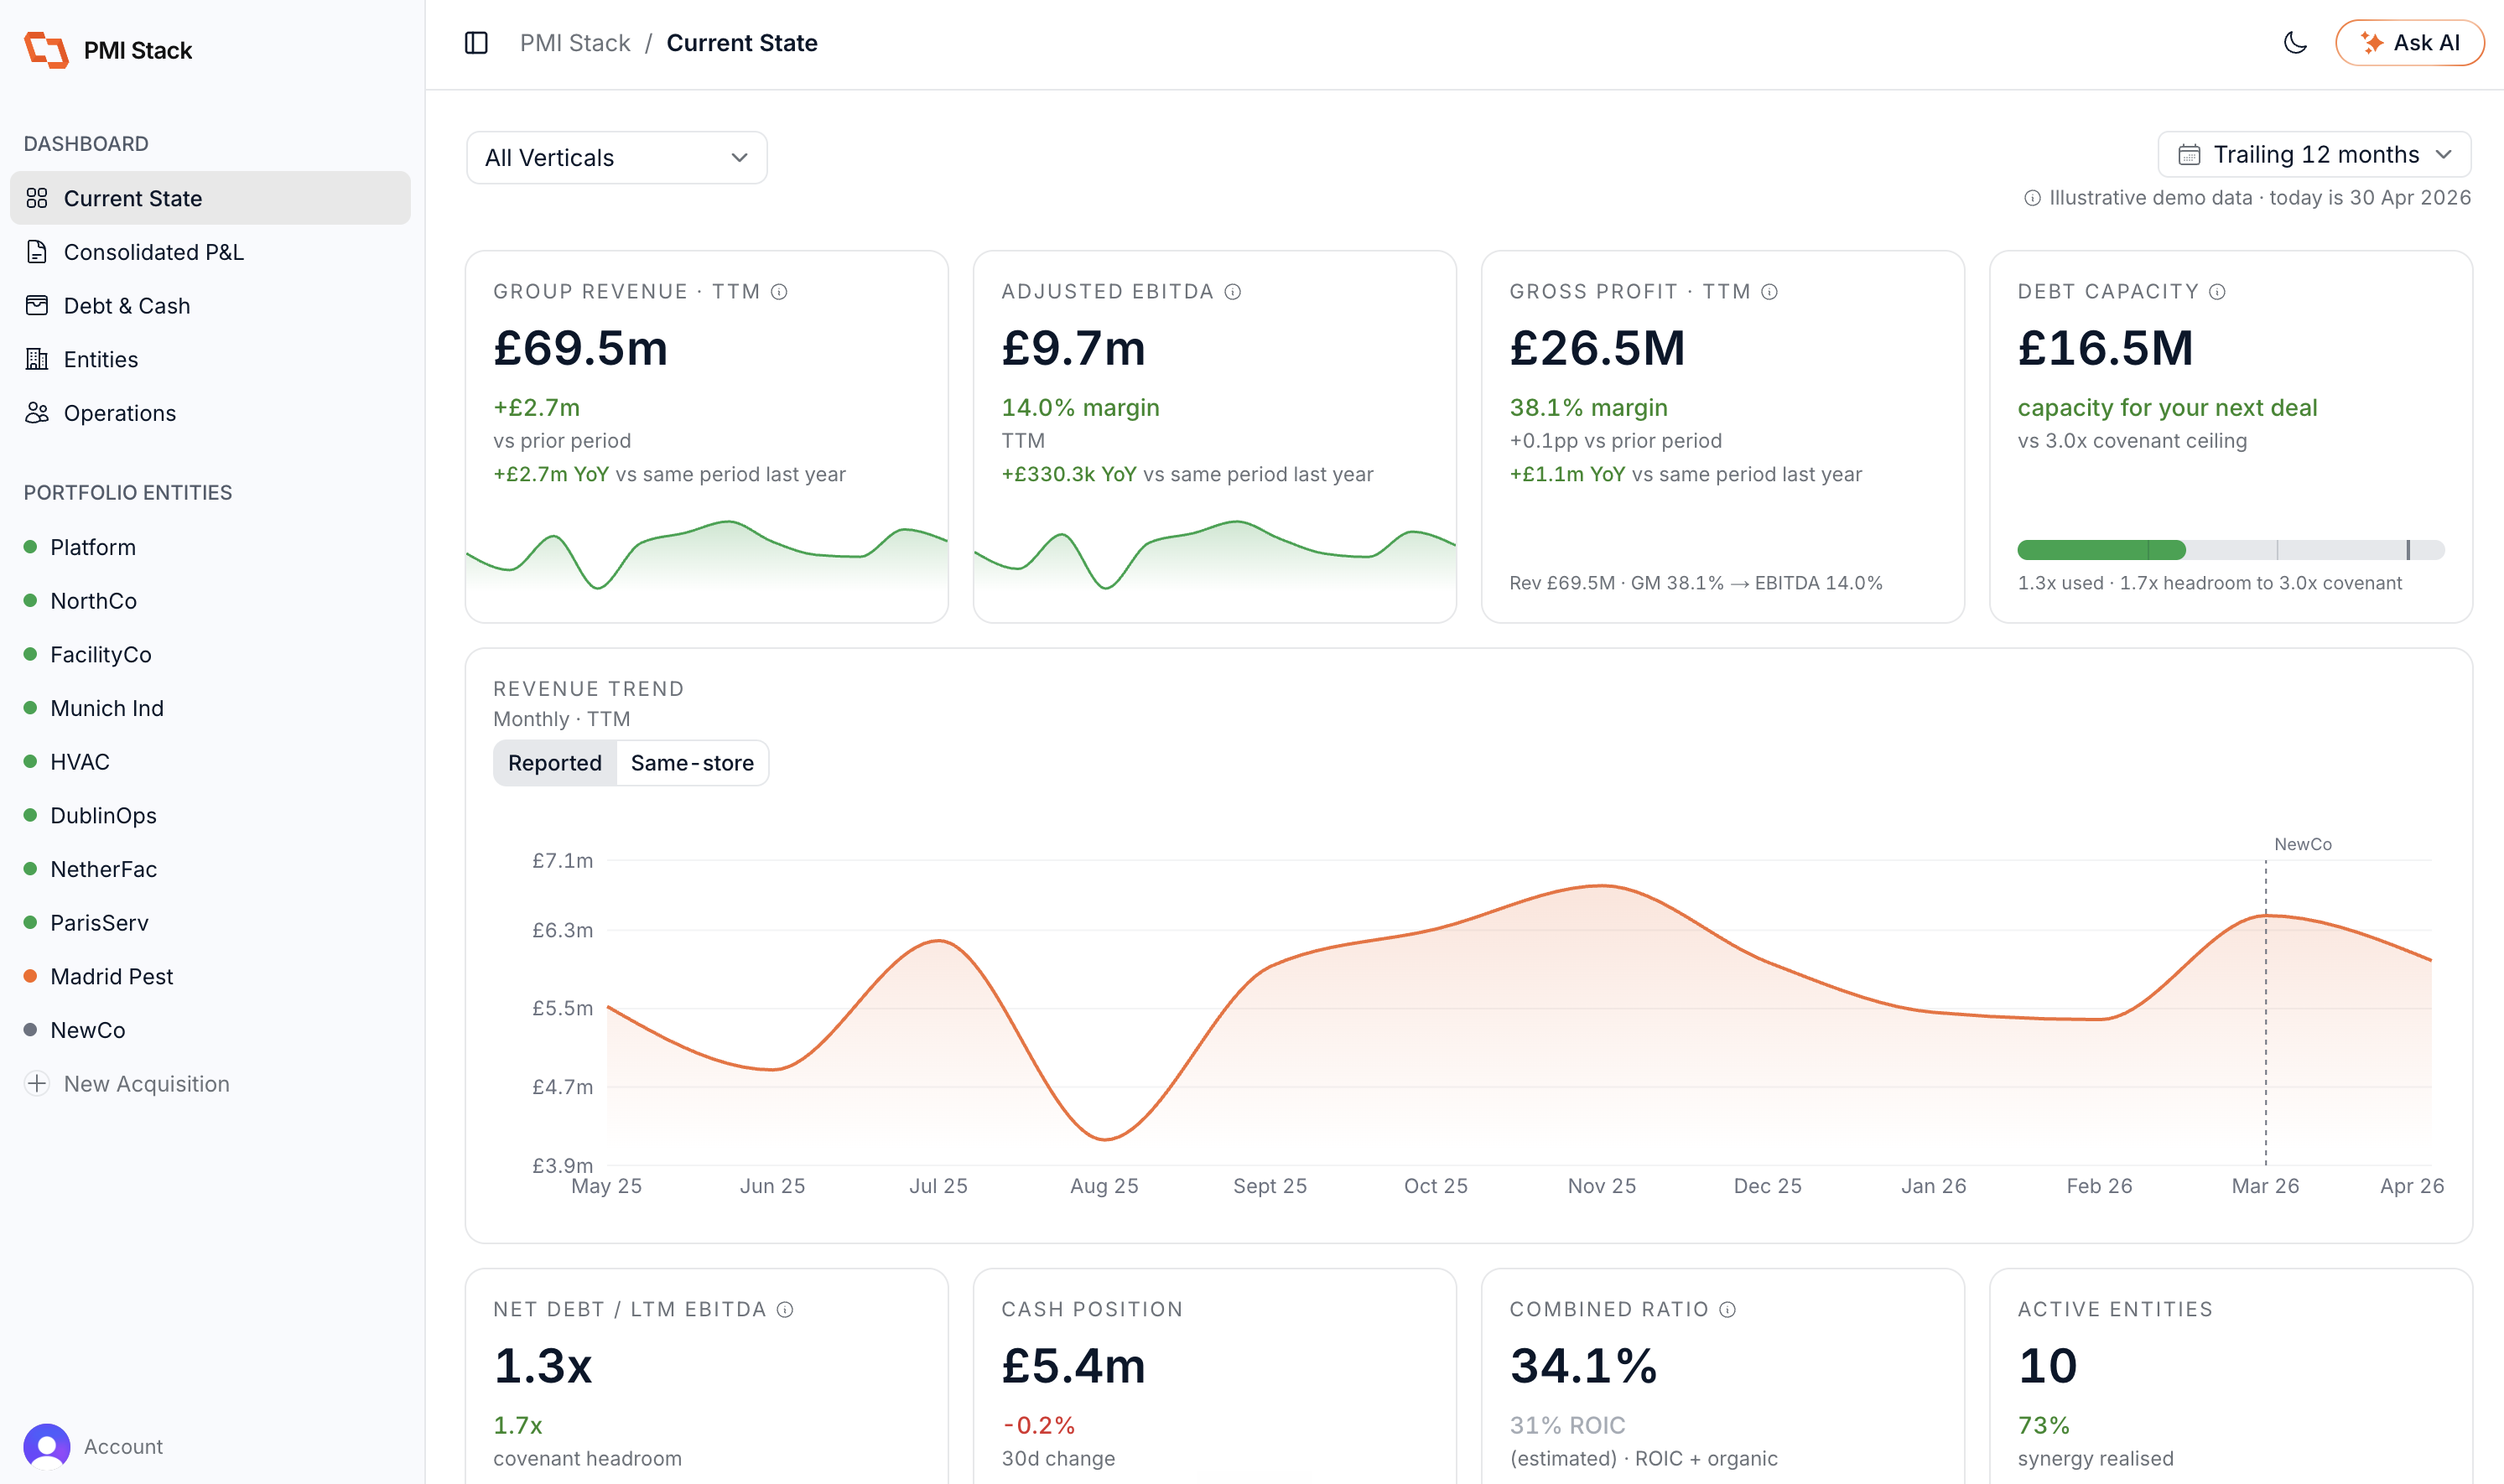Open the Platform entity

click(210, 547)
